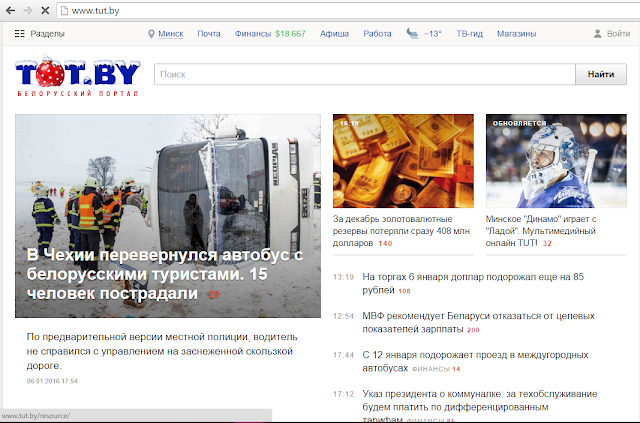Click the 32 comments count
This screenshot has width=640, height=423.
(547, 244)
